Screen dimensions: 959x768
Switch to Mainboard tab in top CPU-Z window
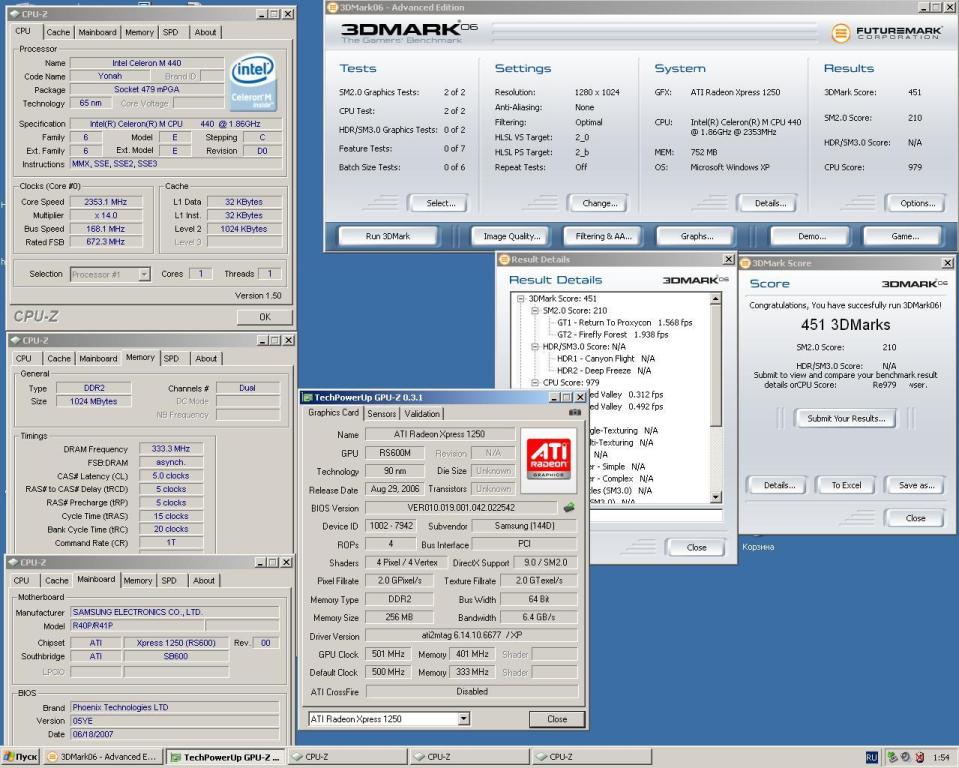coord(97,32)
